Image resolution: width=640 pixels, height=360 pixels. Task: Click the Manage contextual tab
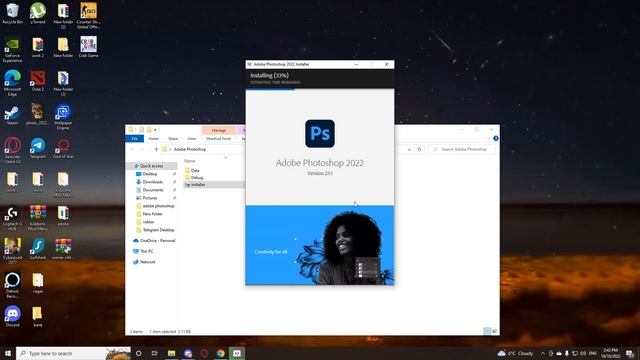coord(219,130)
